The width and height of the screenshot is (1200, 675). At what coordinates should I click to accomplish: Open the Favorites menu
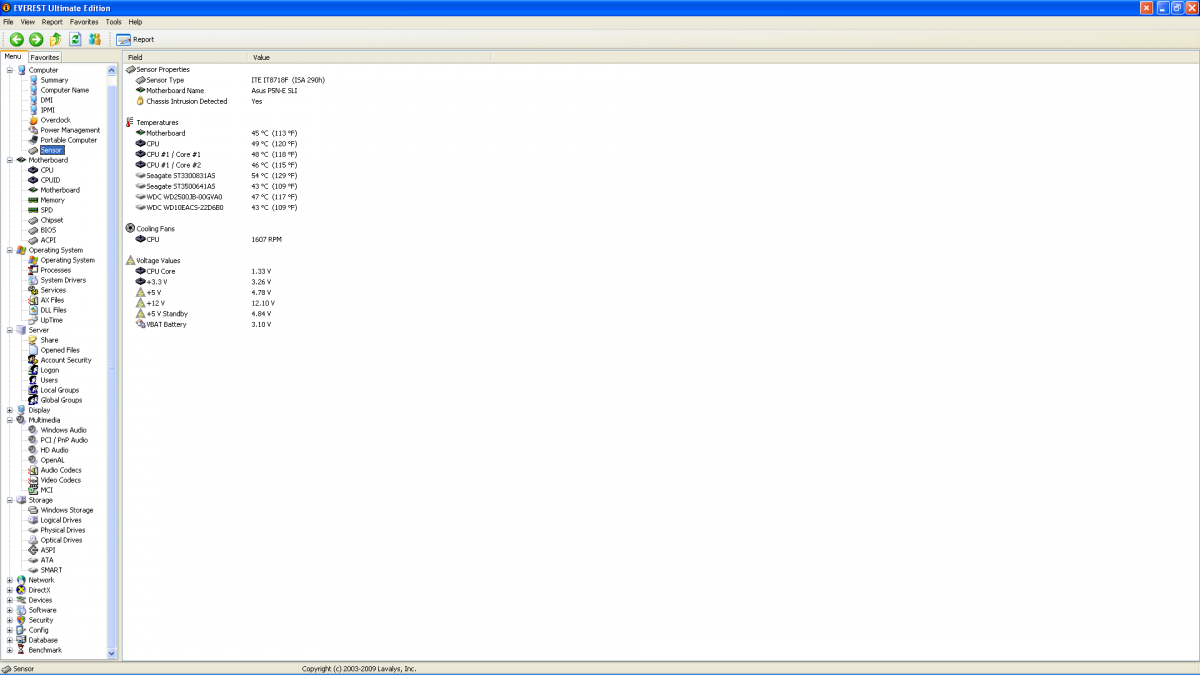pyautogui.click(x=84, y=21)
